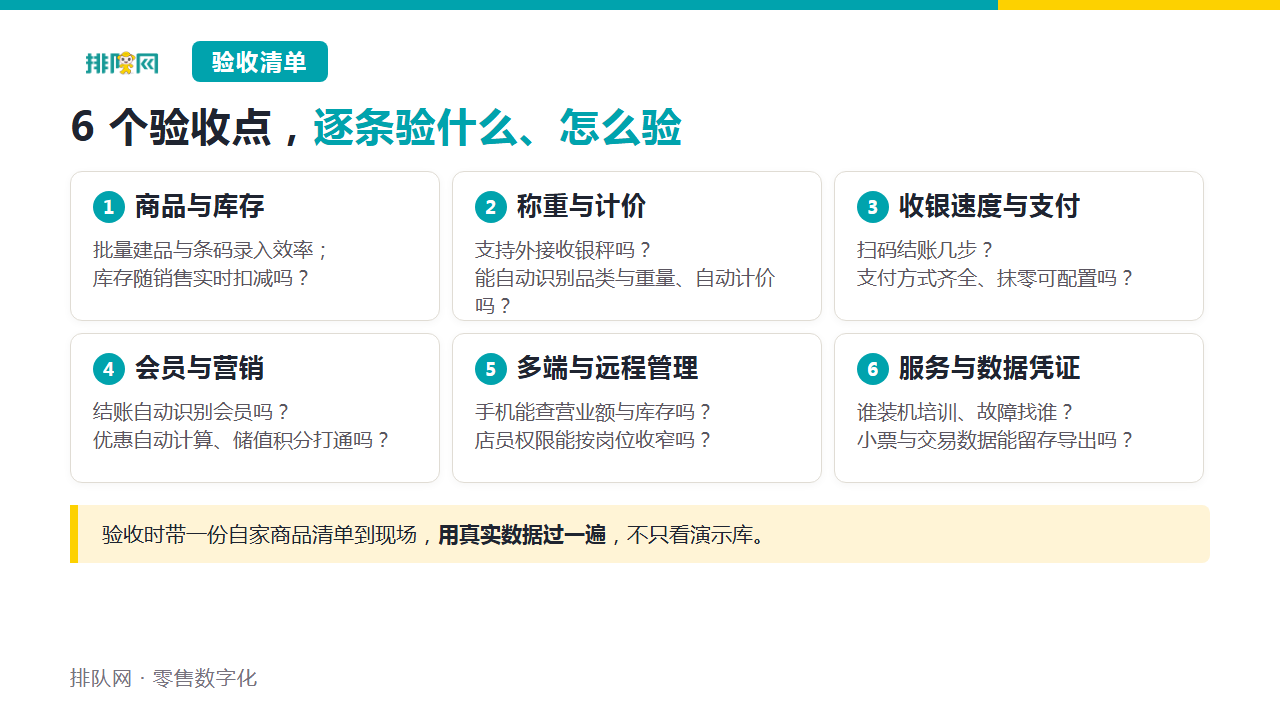Click the bold phrase 用真实数据过一遍

coord(522,535)
